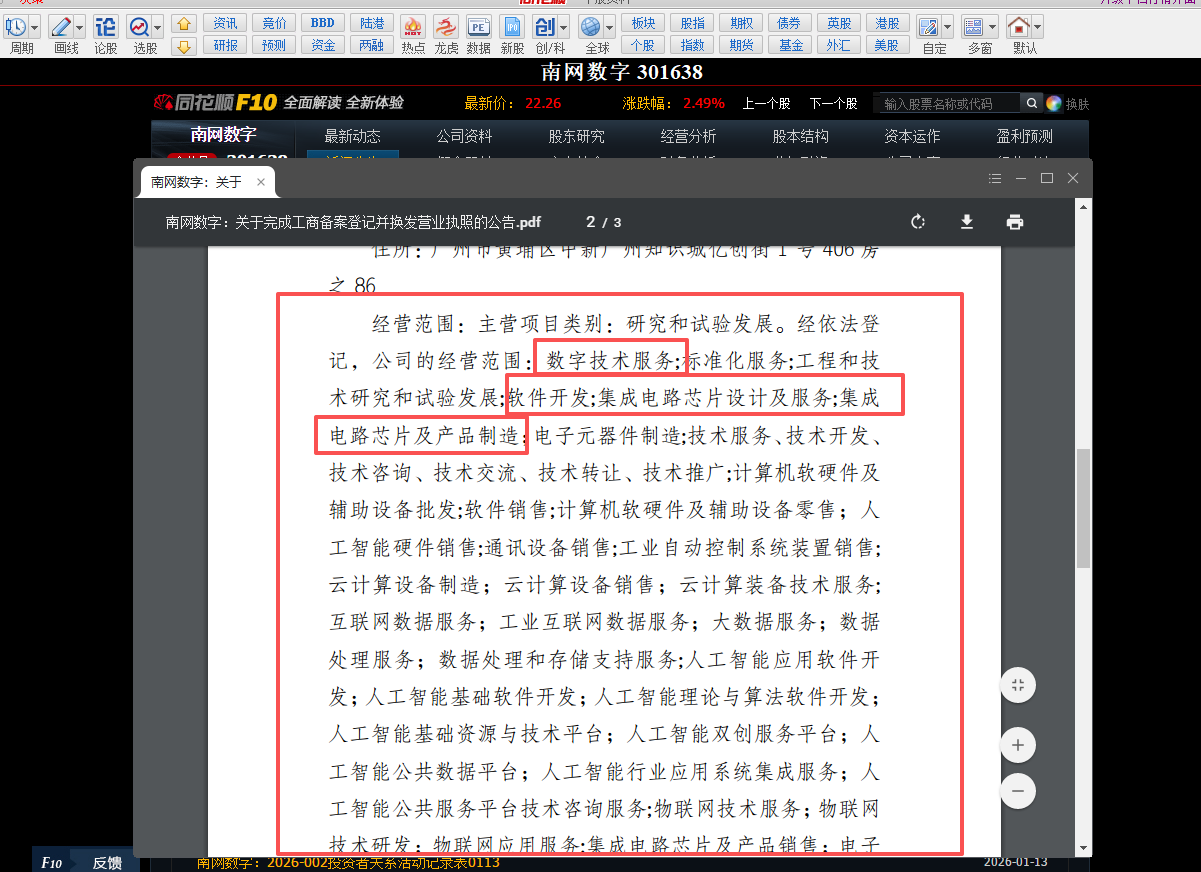
Task: Expand the 全球 dropdown arrow
Action: [x=609, y=27]
